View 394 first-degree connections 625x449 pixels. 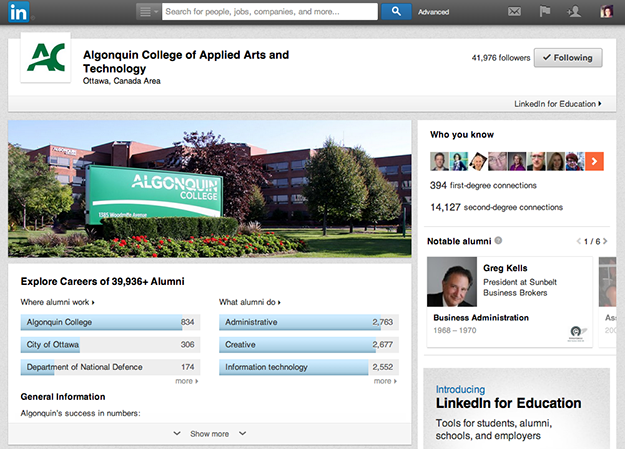[483, 185]
